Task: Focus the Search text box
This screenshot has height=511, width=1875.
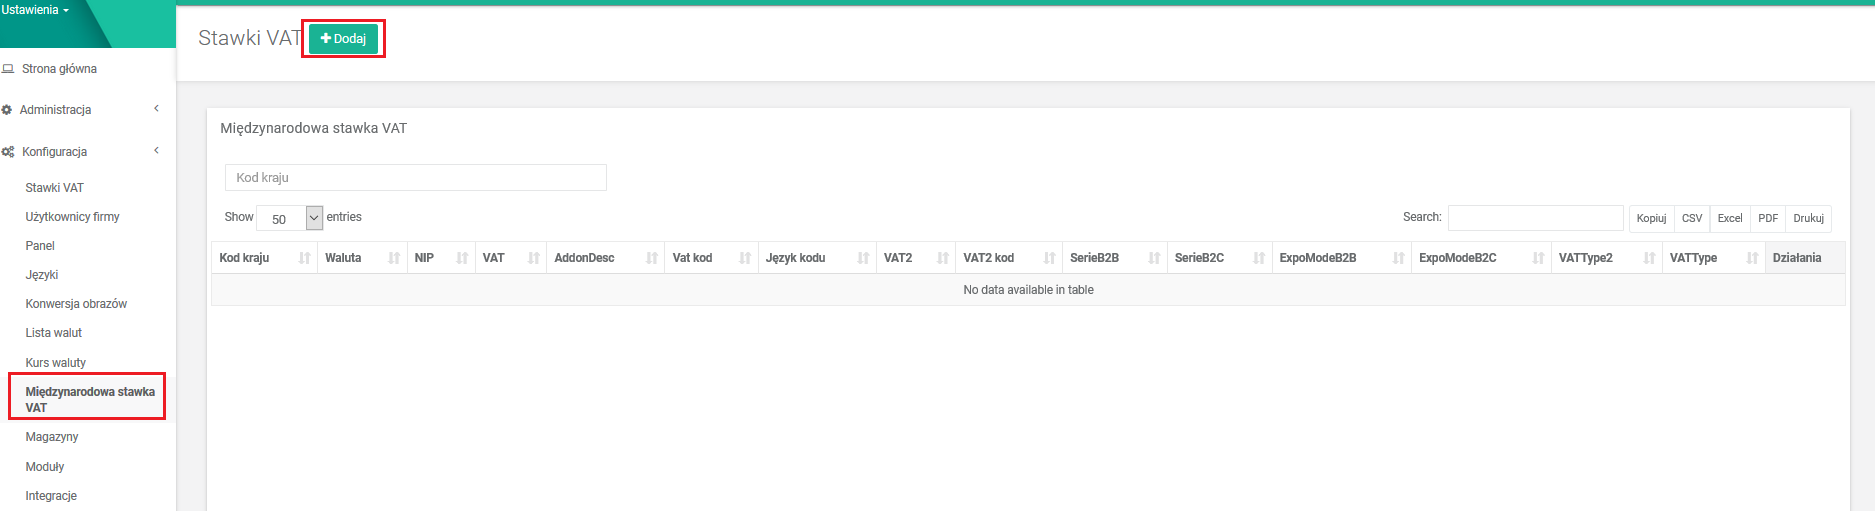Action: [x=1534, y=218]
